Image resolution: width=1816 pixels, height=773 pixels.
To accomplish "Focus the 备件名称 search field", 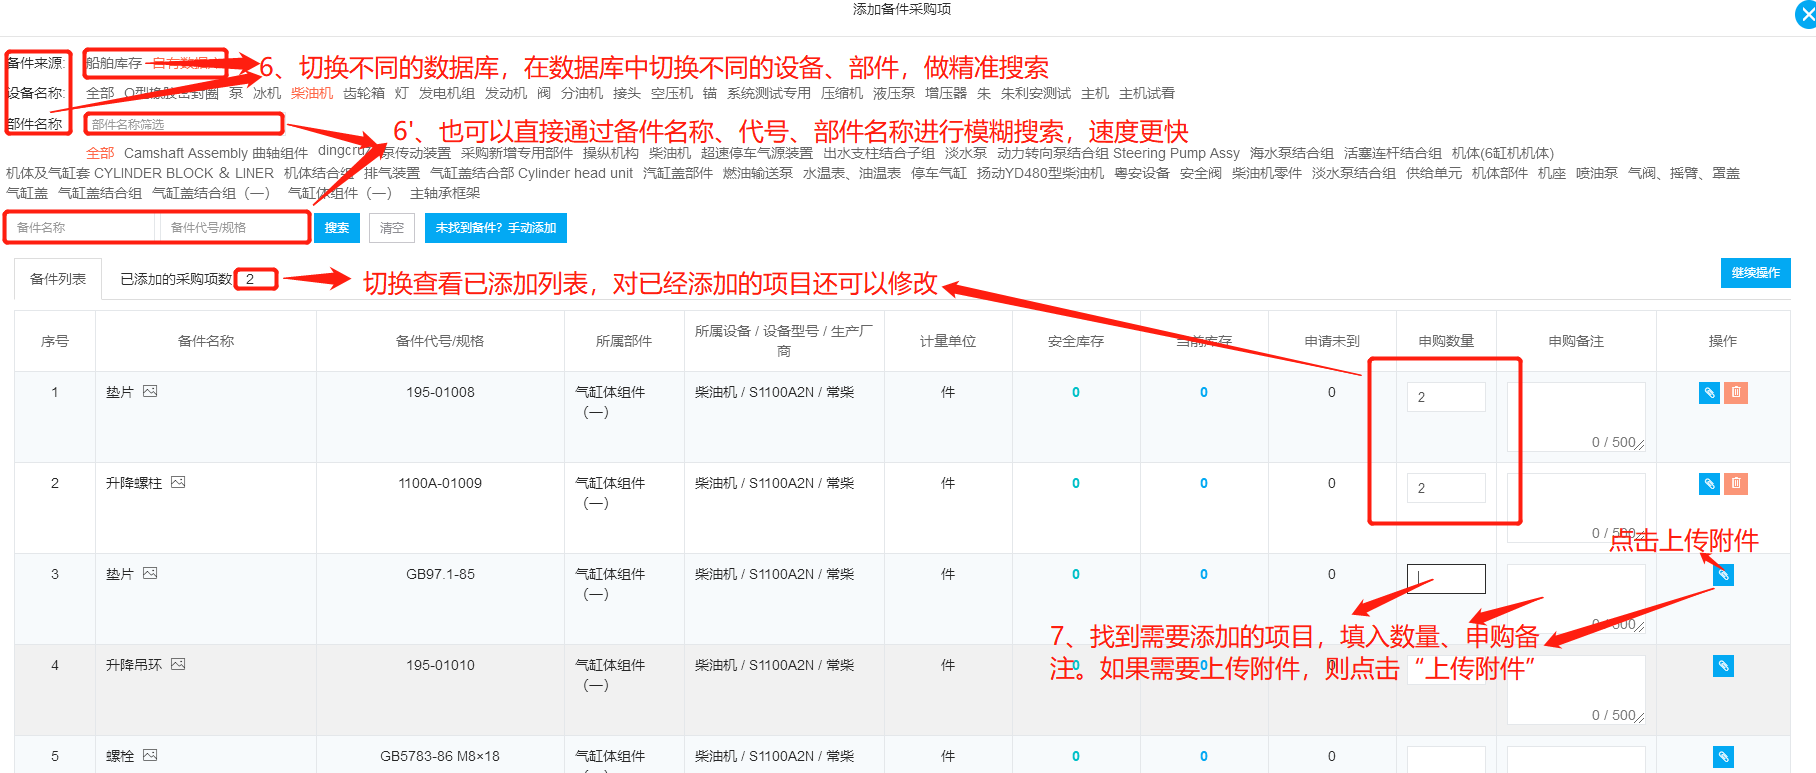I will pyautogui.click(x=82, y=228).
